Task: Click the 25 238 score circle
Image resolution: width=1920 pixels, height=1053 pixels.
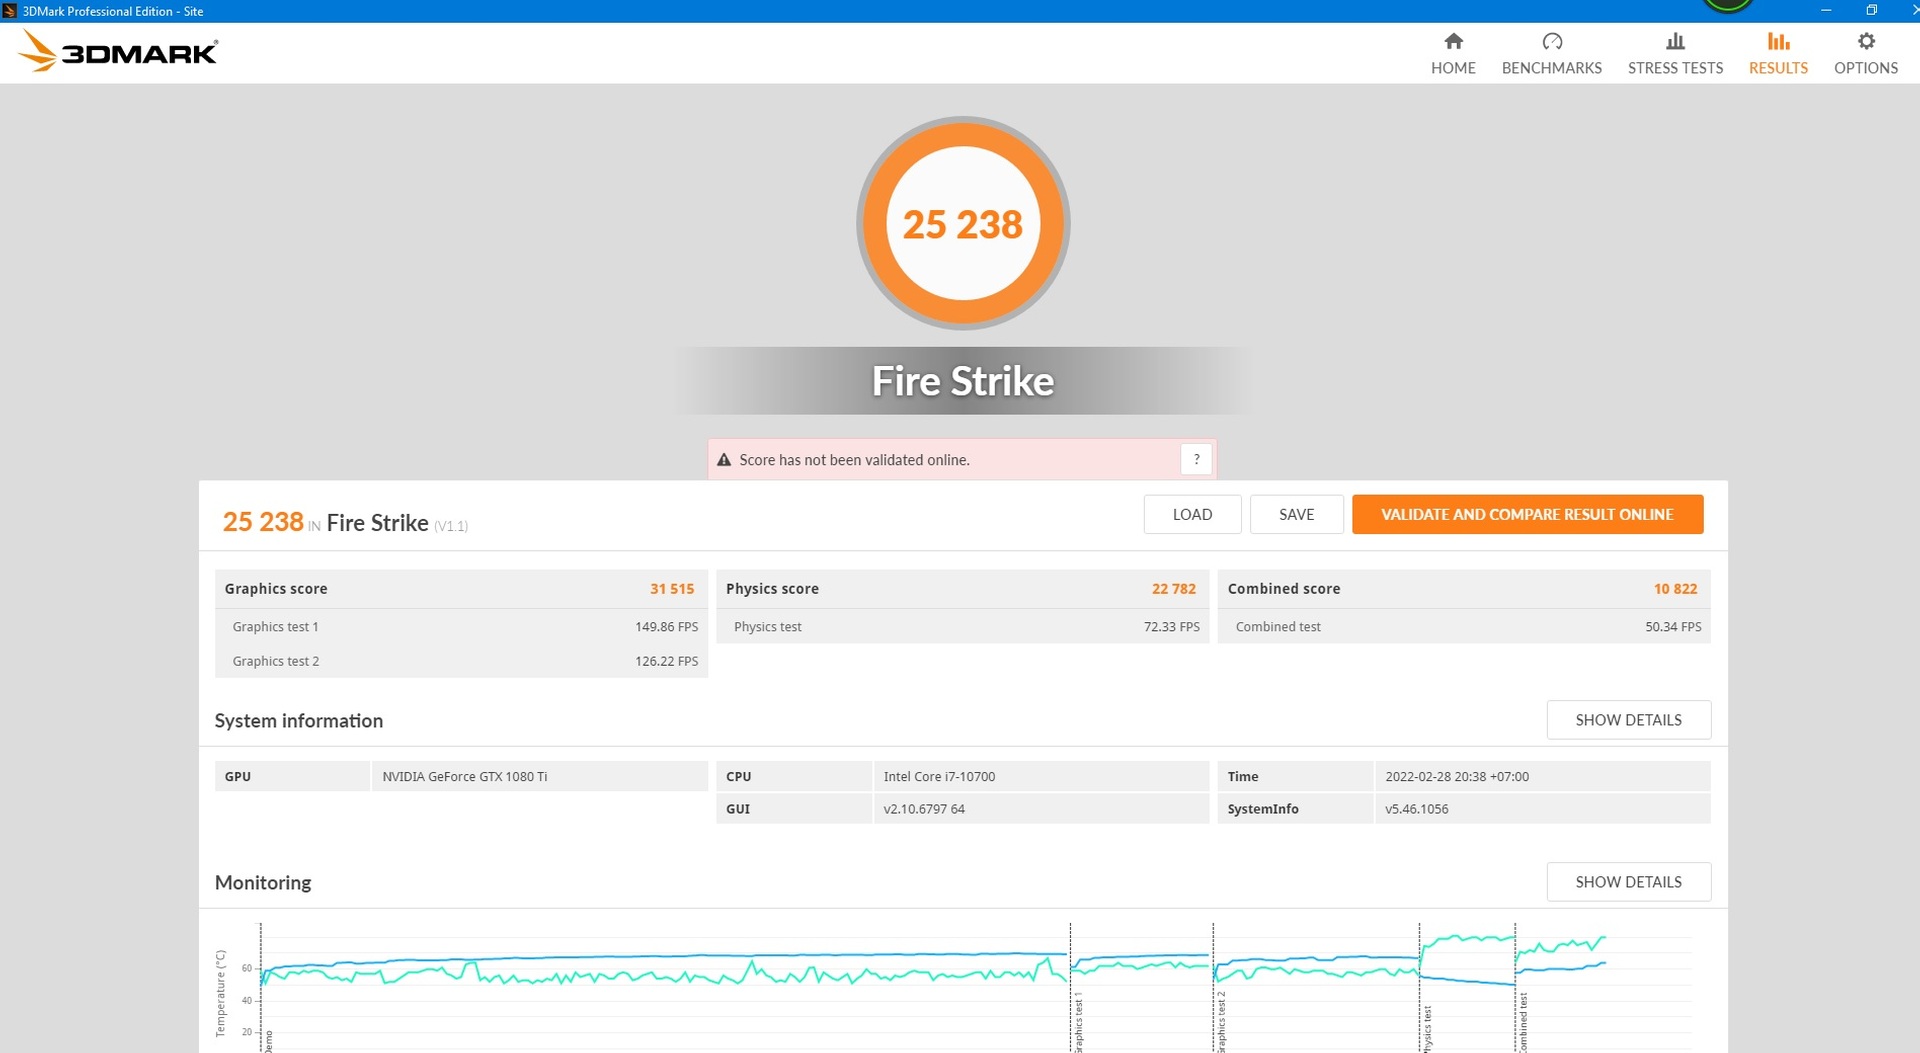Action: pyautogui.click(x=963, y=223)
